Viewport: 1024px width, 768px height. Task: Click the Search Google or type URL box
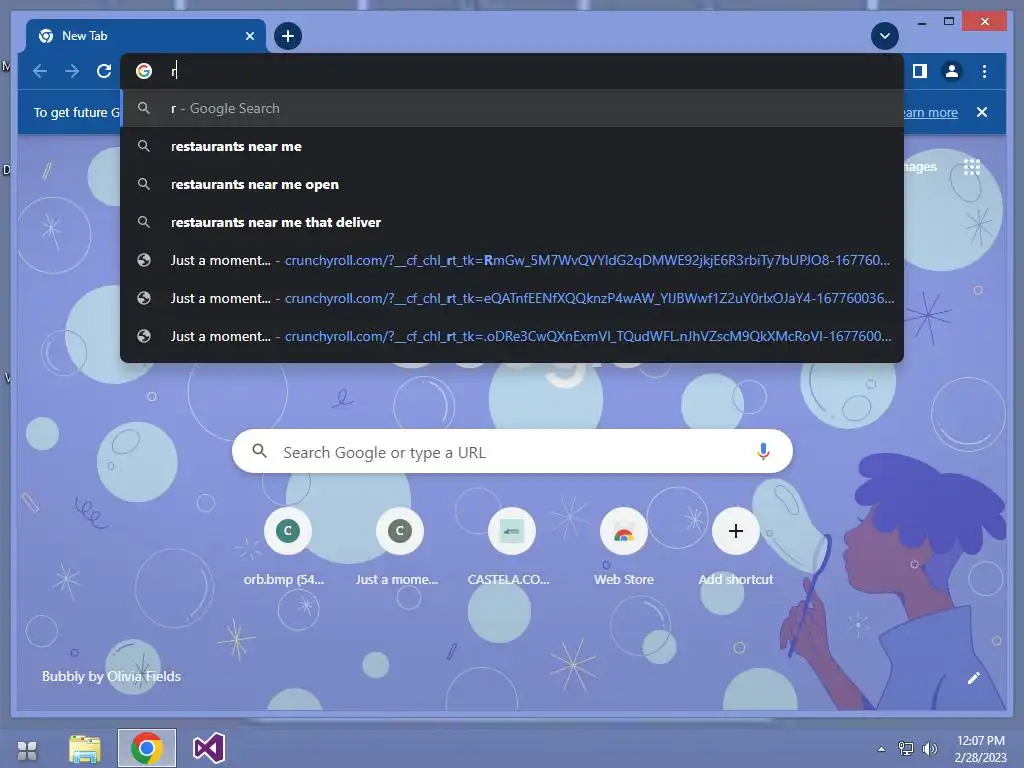512,451
